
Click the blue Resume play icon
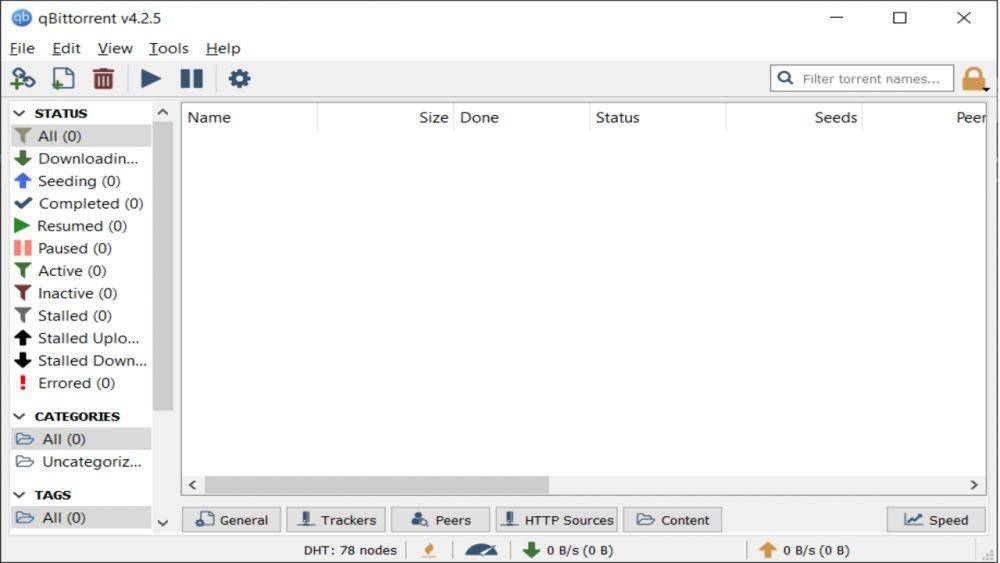(x=151, y=79)
